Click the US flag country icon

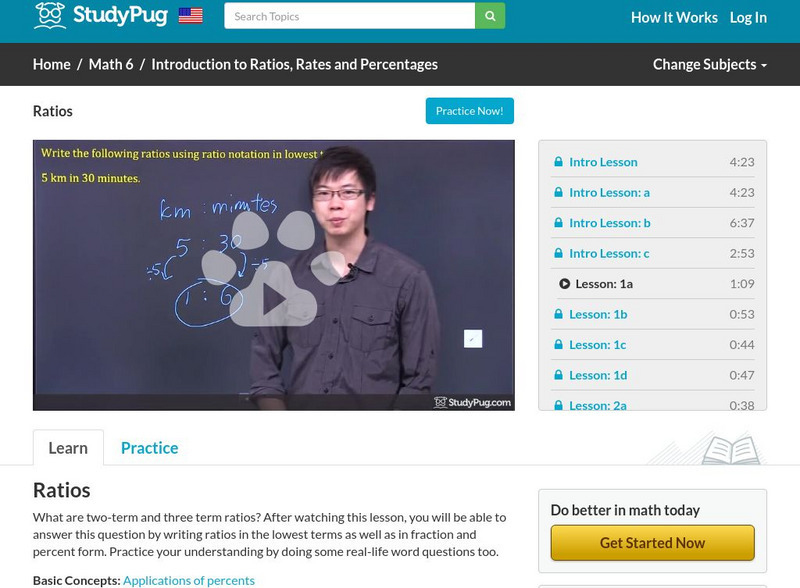point(190,16)
